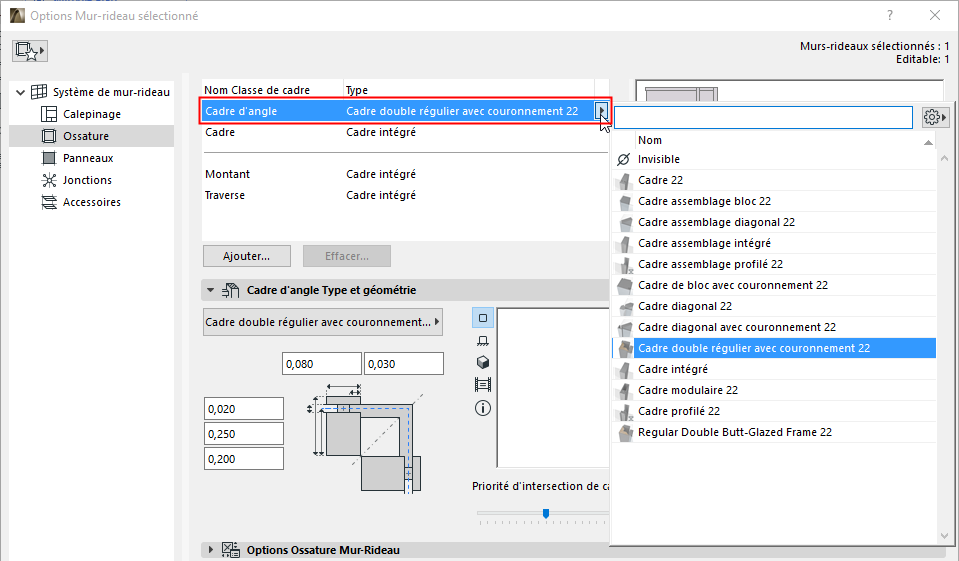The height and width of the screenshot is (561, 959).
Task: Click the info icon beside preview
Action: click(483, 408)
